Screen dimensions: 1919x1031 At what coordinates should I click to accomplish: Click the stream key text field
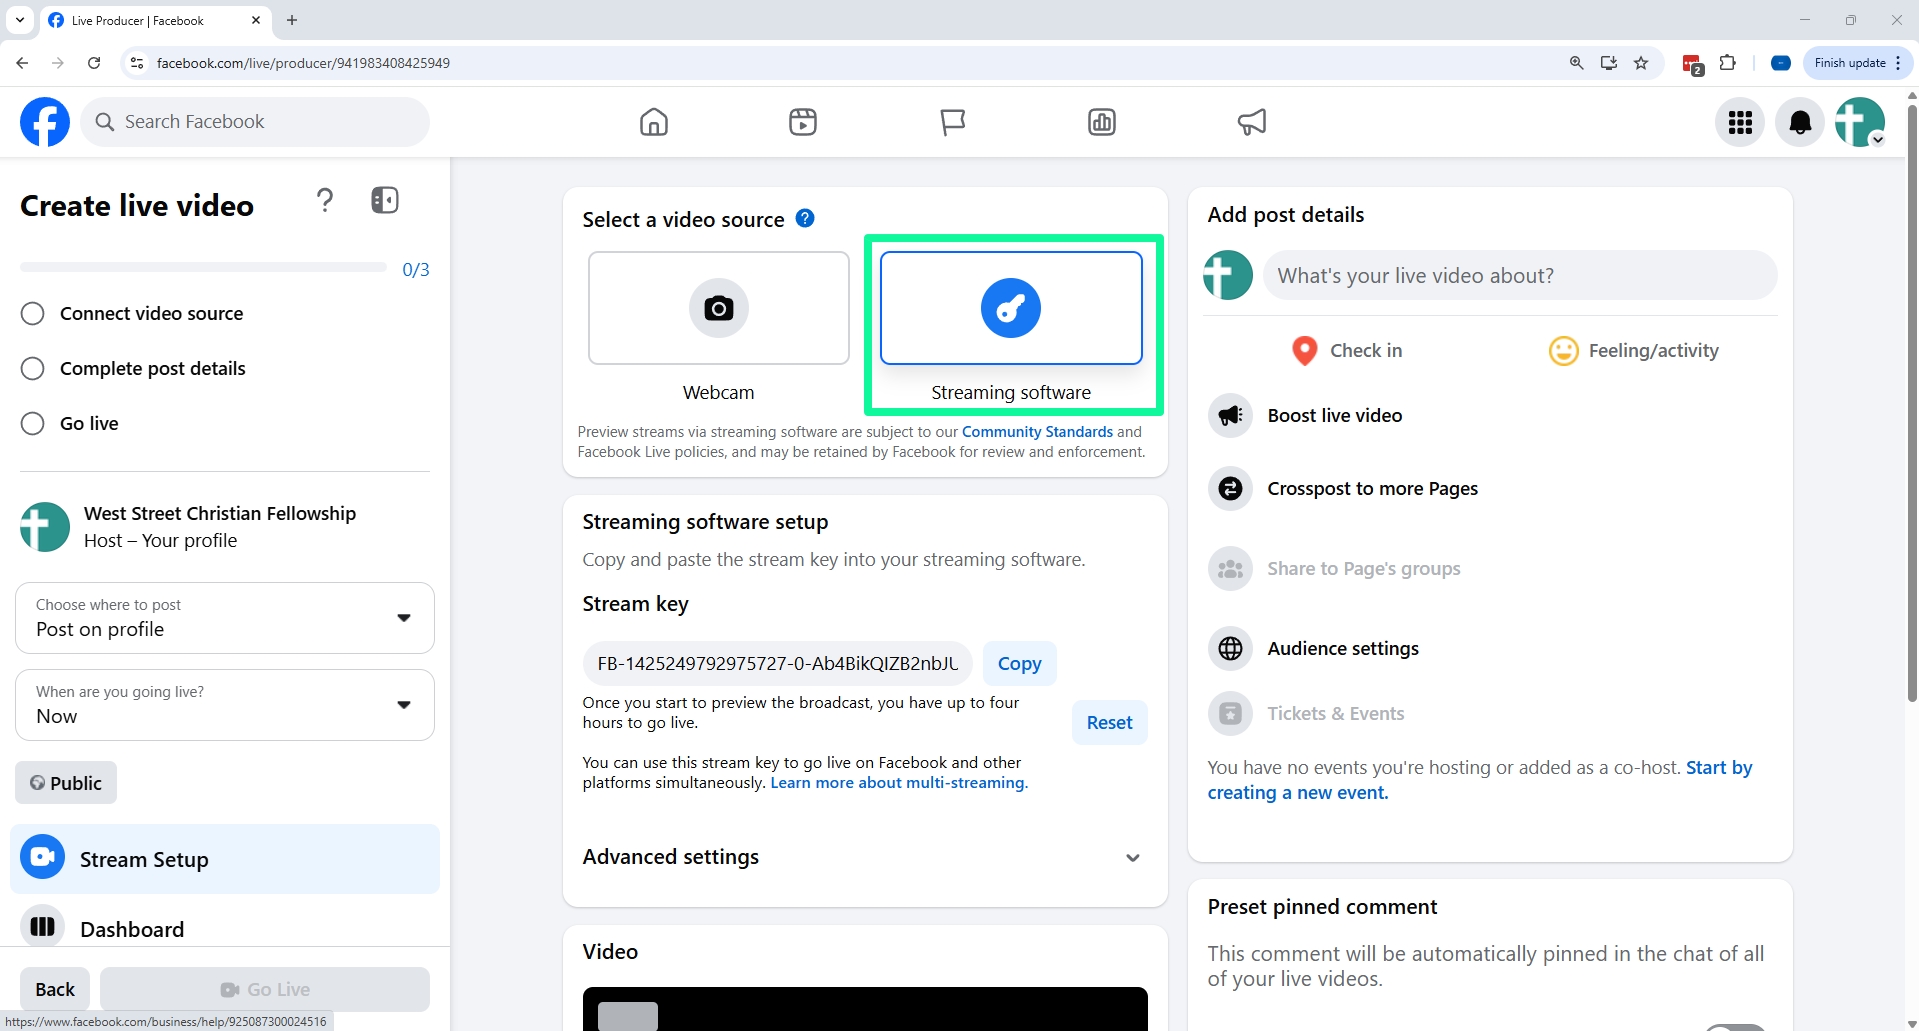[777, 663]
